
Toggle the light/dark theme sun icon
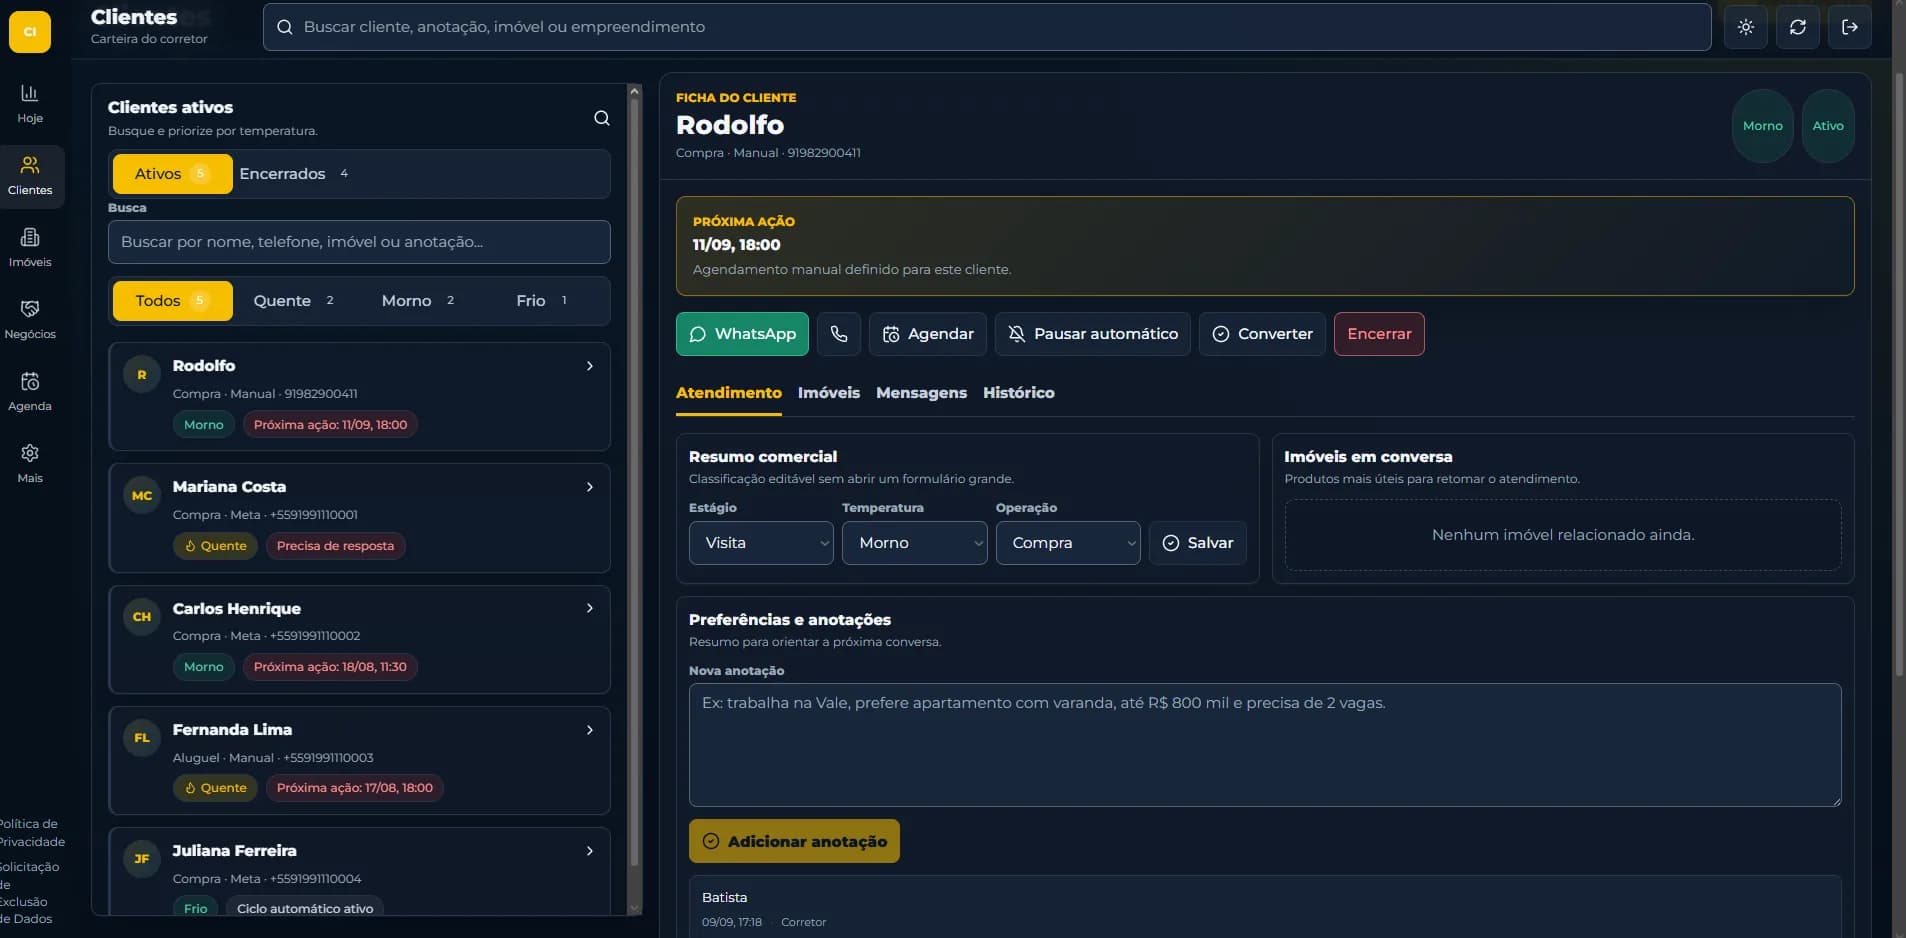(x=1746, y=27)
